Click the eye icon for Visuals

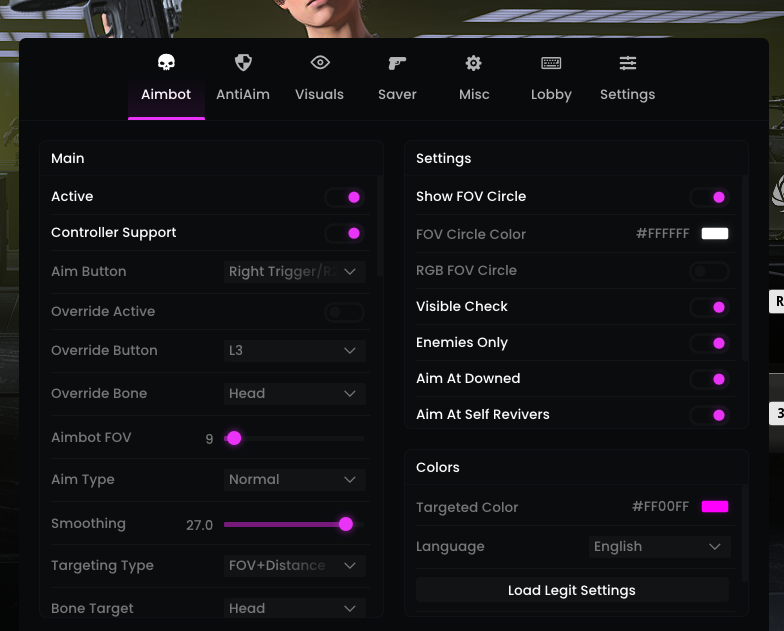(x=320, y=63)
